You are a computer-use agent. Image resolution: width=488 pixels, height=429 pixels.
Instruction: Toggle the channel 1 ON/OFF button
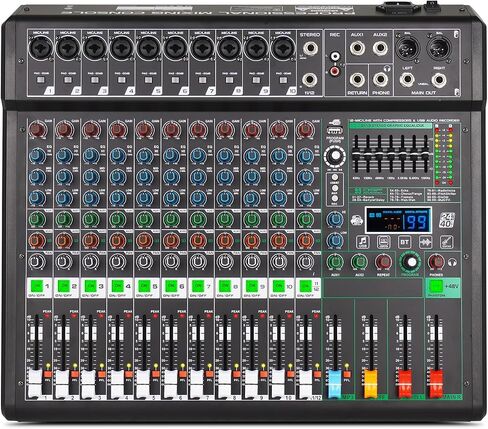tap(37, 286)
